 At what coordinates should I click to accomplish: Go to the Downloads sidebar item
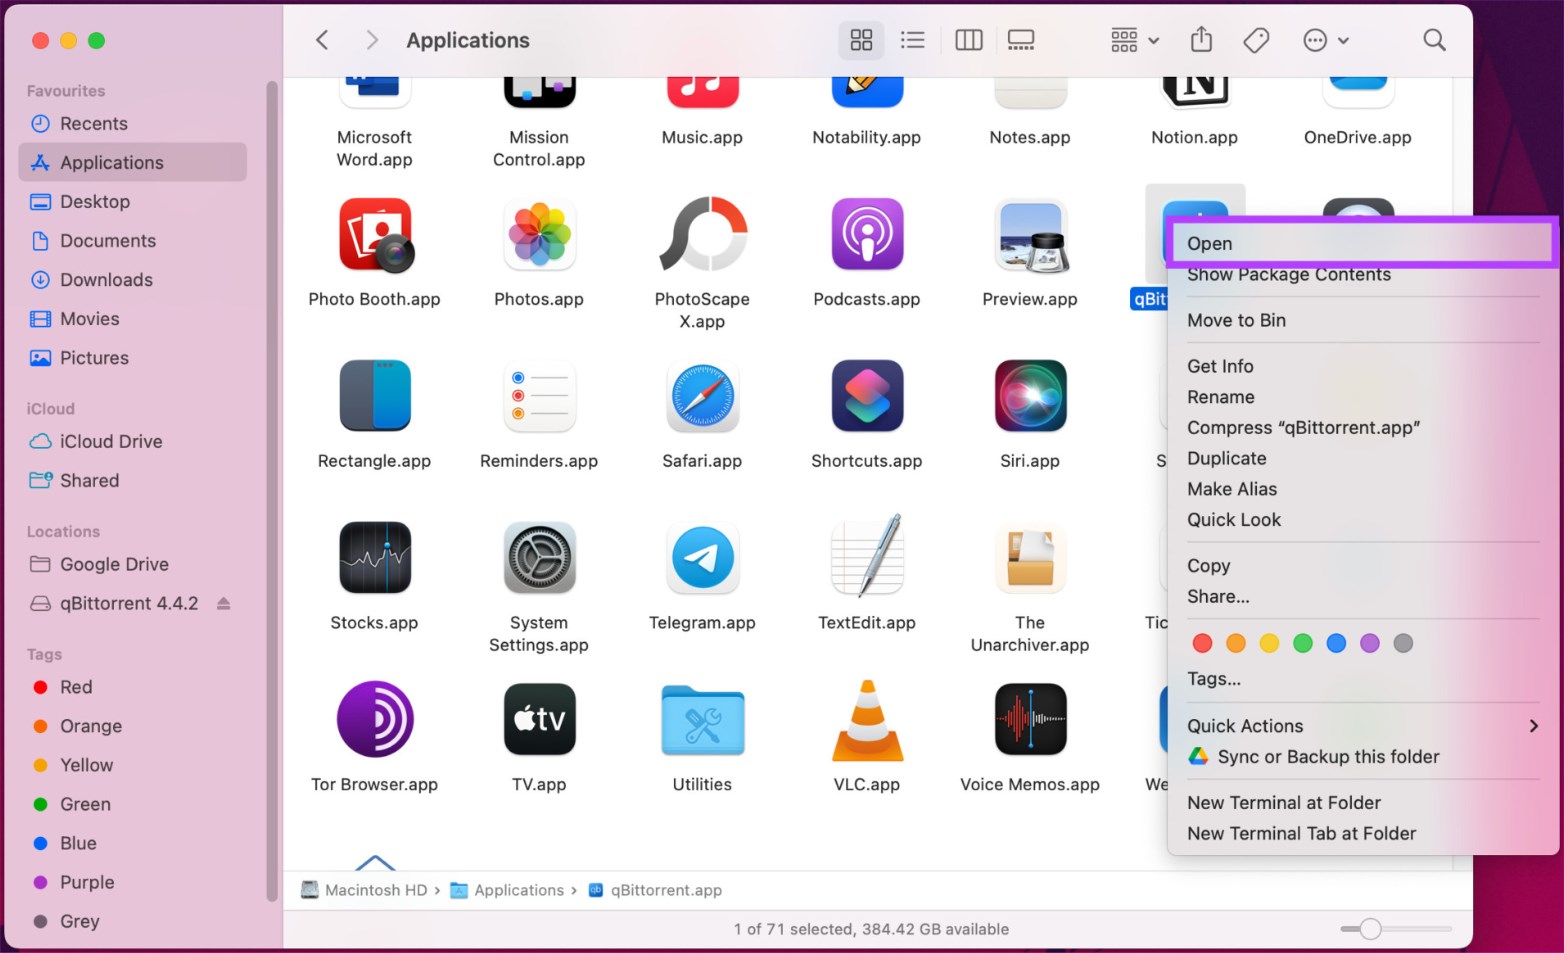pos(106,280)
